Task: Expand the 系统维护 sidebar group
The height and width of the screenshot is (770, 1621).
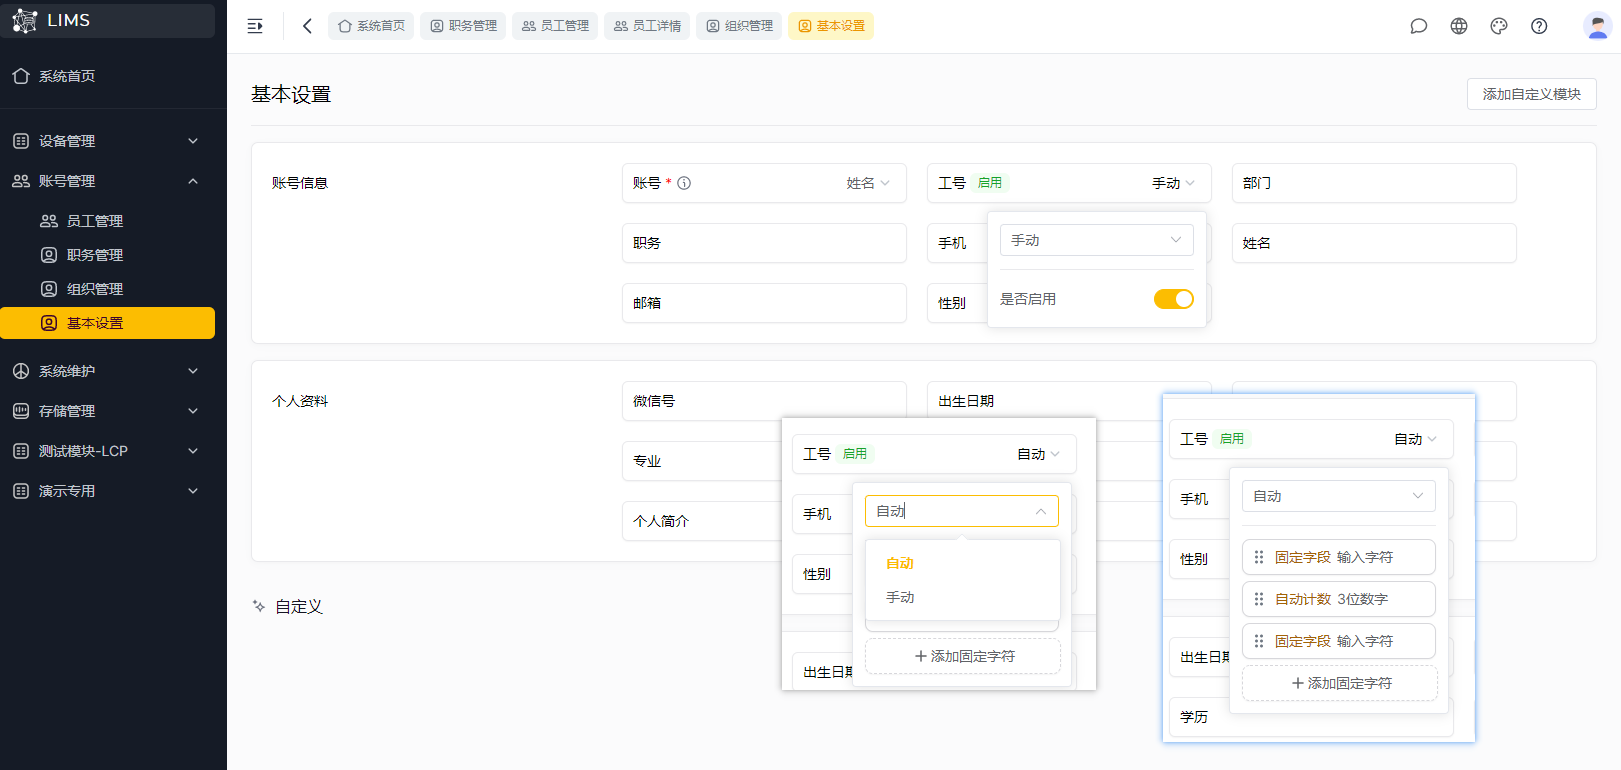Action: pyautogui.click(x=193, y=371)
